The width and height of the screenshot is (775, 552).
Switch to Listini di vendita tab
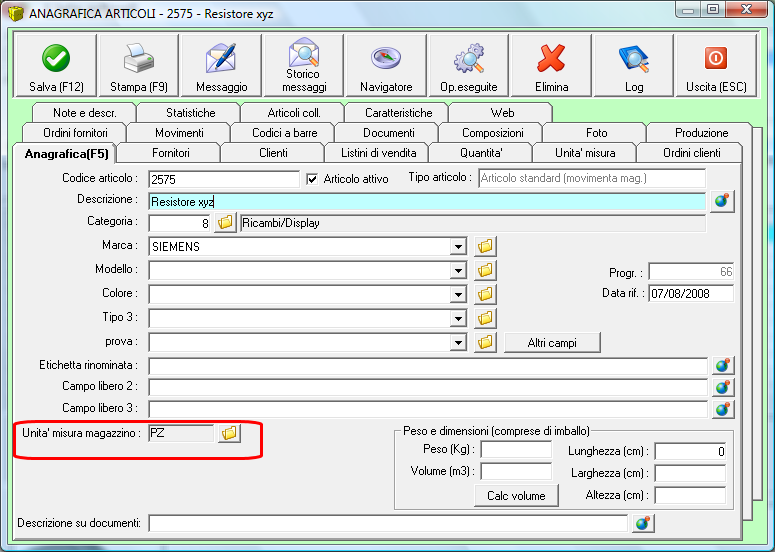pyautogui.click(x=378, y=153)
